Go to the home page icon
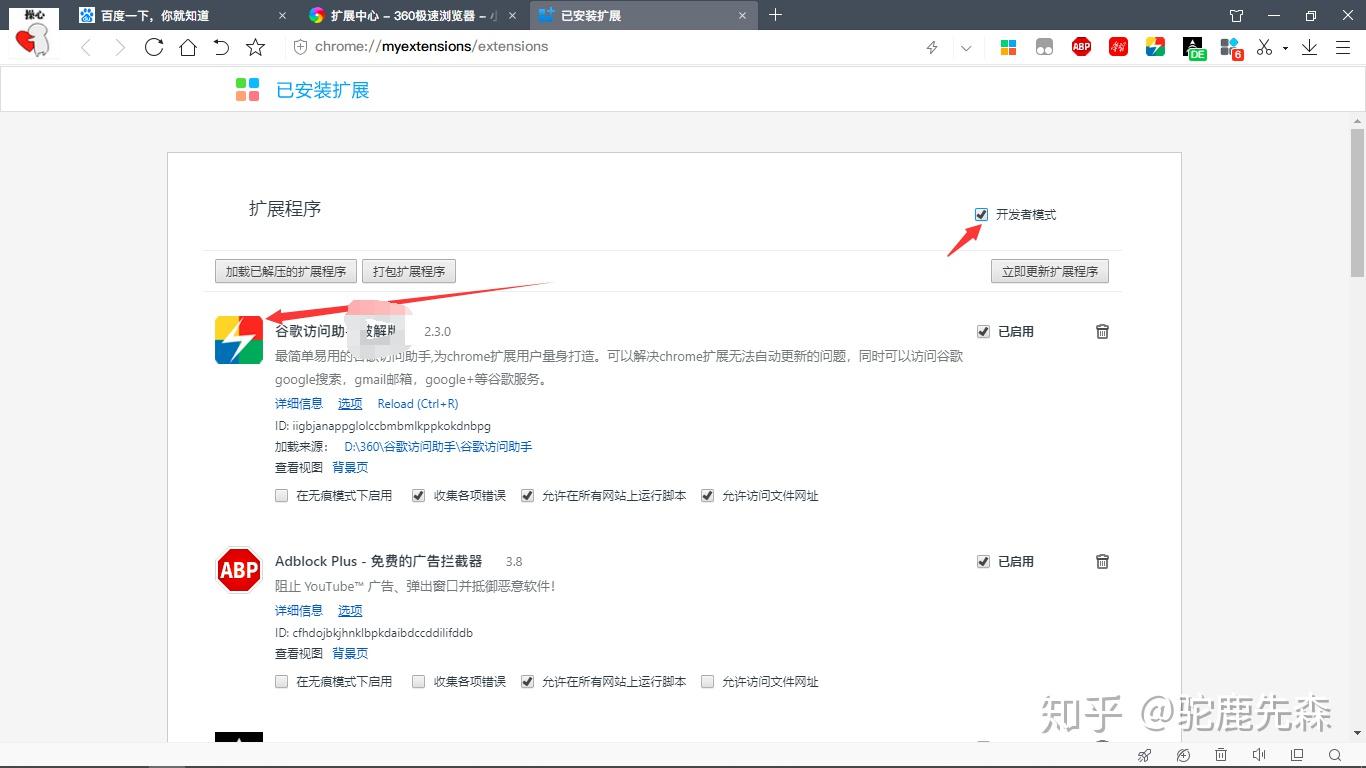This screenshot has width=1366, height=768. 188,47
